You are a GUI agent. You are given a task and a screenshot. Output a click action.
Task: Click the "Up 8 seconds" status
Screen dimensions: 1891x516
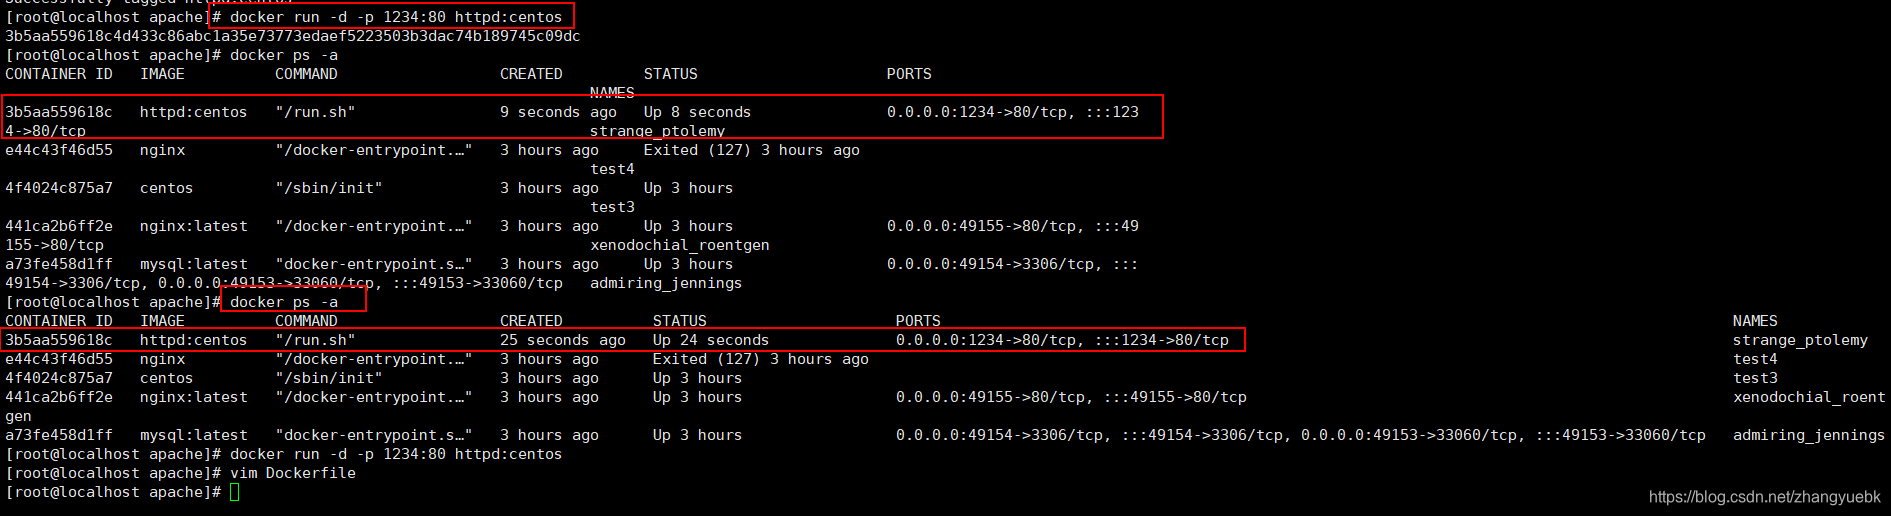click(x=697, y=112)
